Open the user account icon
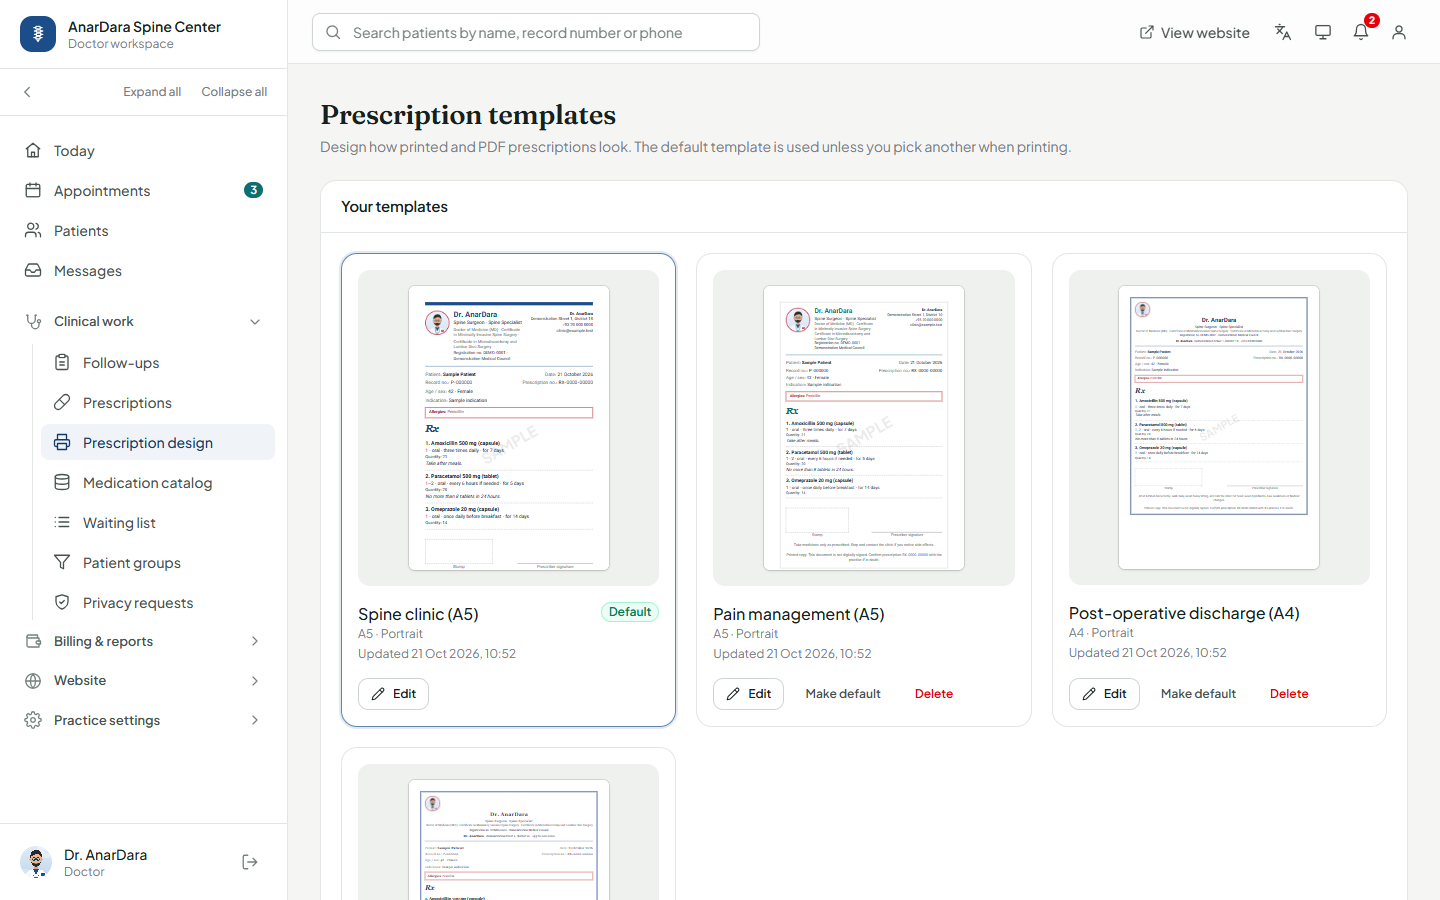Screen dimensions: 1440x900 [x=1399, y=33]
